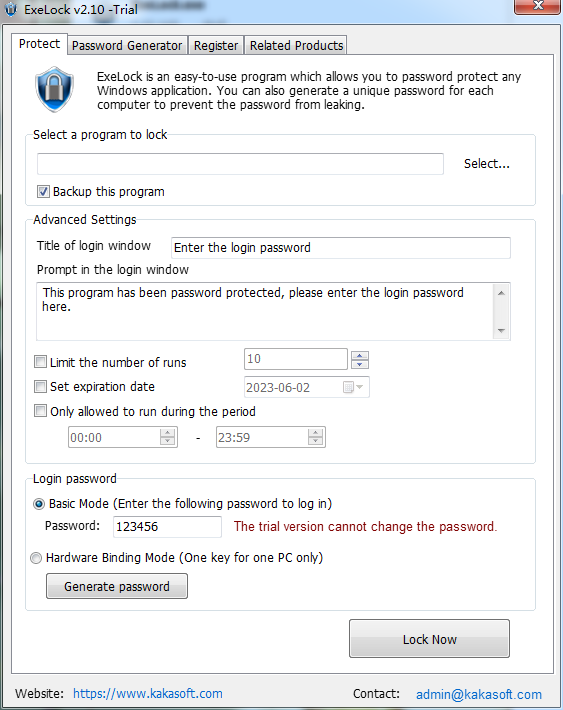Increase the number of runs spinner
The image size is (563, 710).
tap(360, 355)
